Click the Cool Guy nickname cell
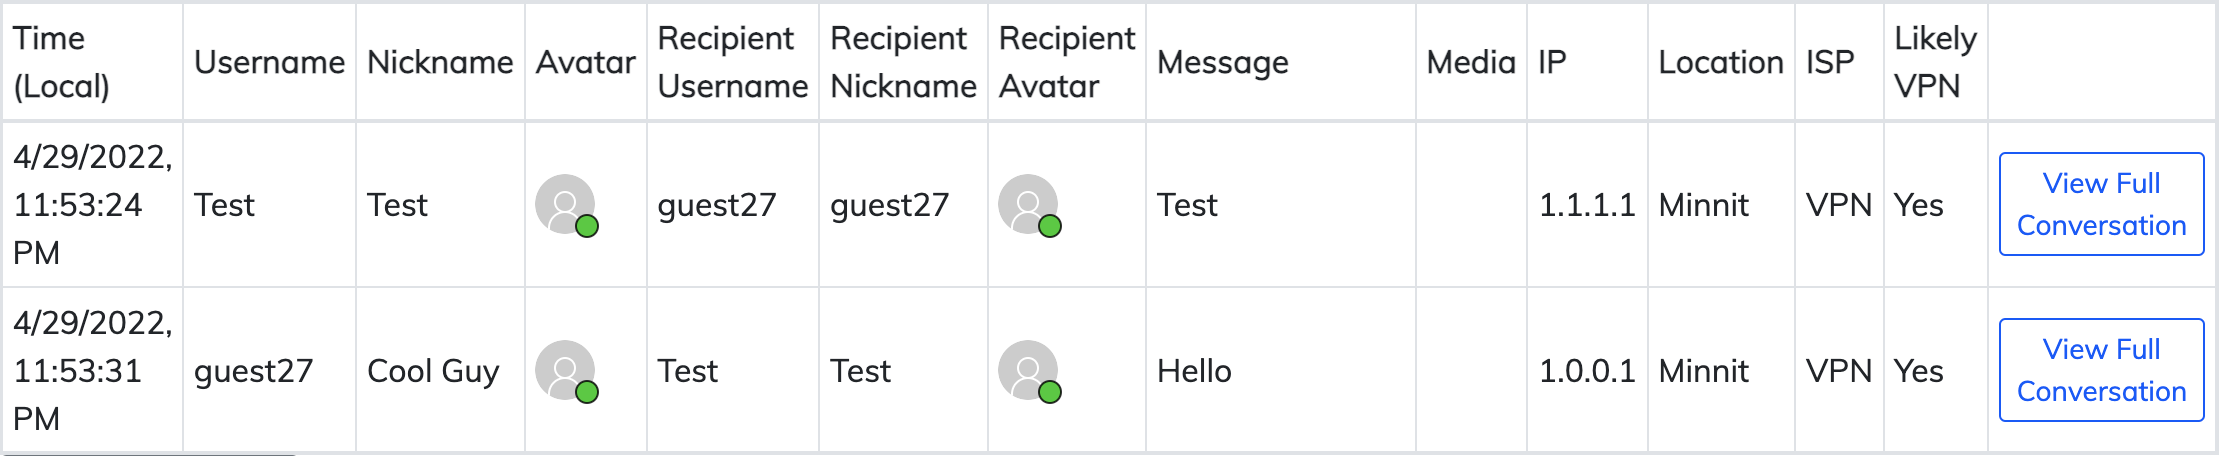 click(x=433, y=371)
